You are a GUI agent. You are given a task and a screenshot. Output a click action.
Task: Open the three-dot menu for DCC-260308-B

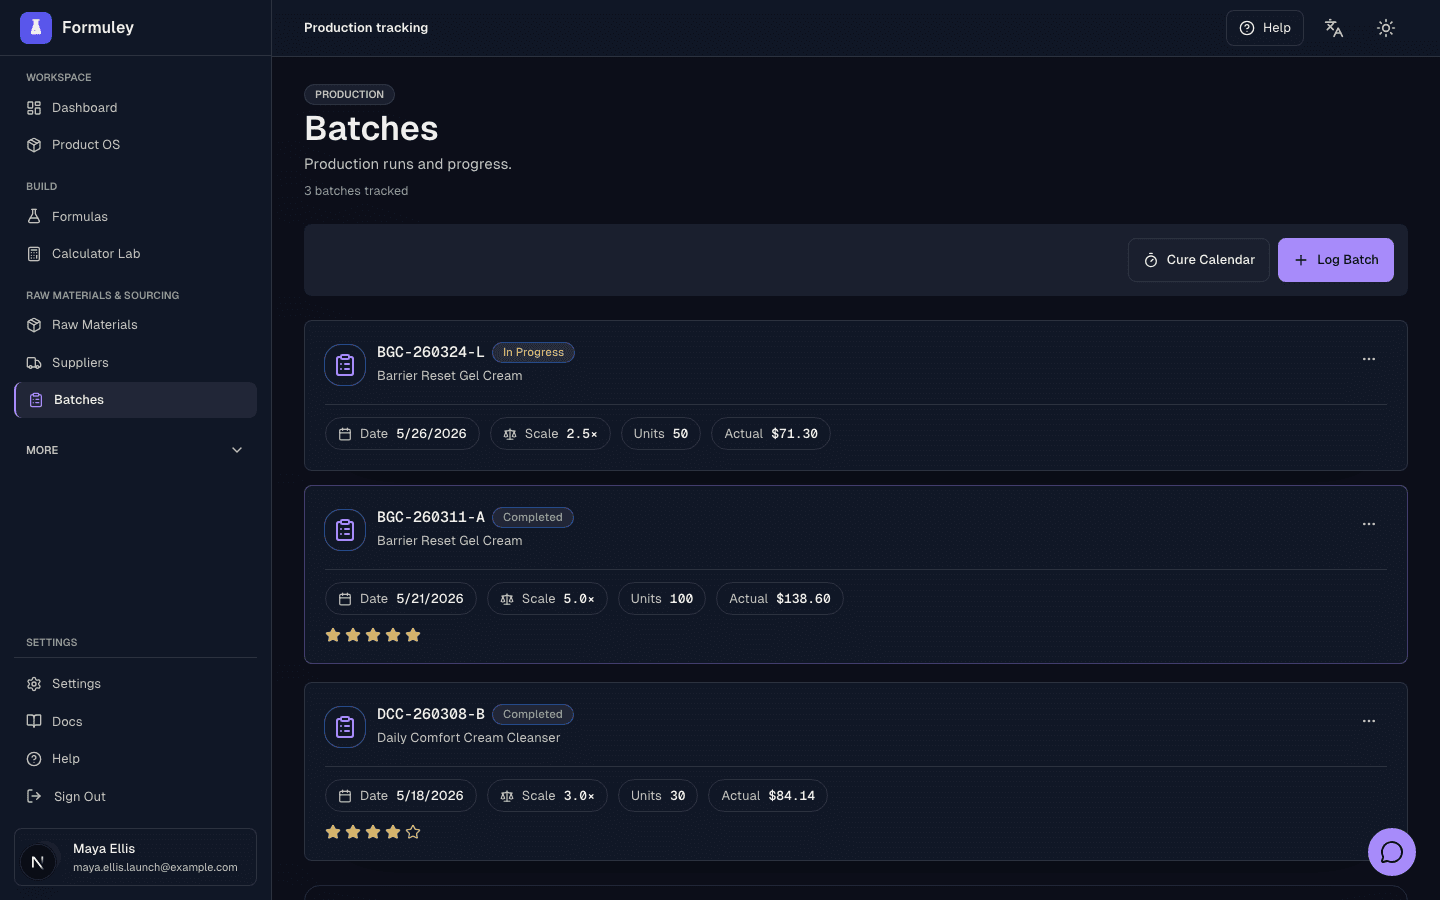1369,721
